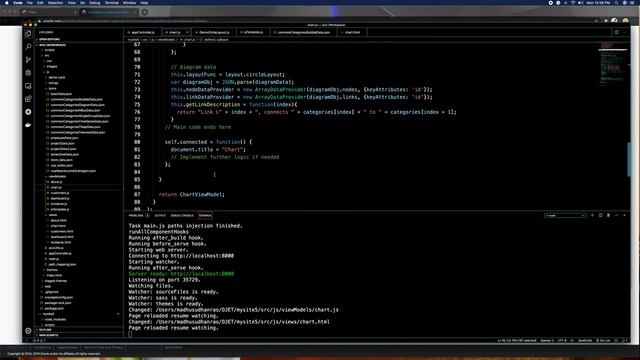Open the Apple menu

pyautogui.click(x=7, y=2)
